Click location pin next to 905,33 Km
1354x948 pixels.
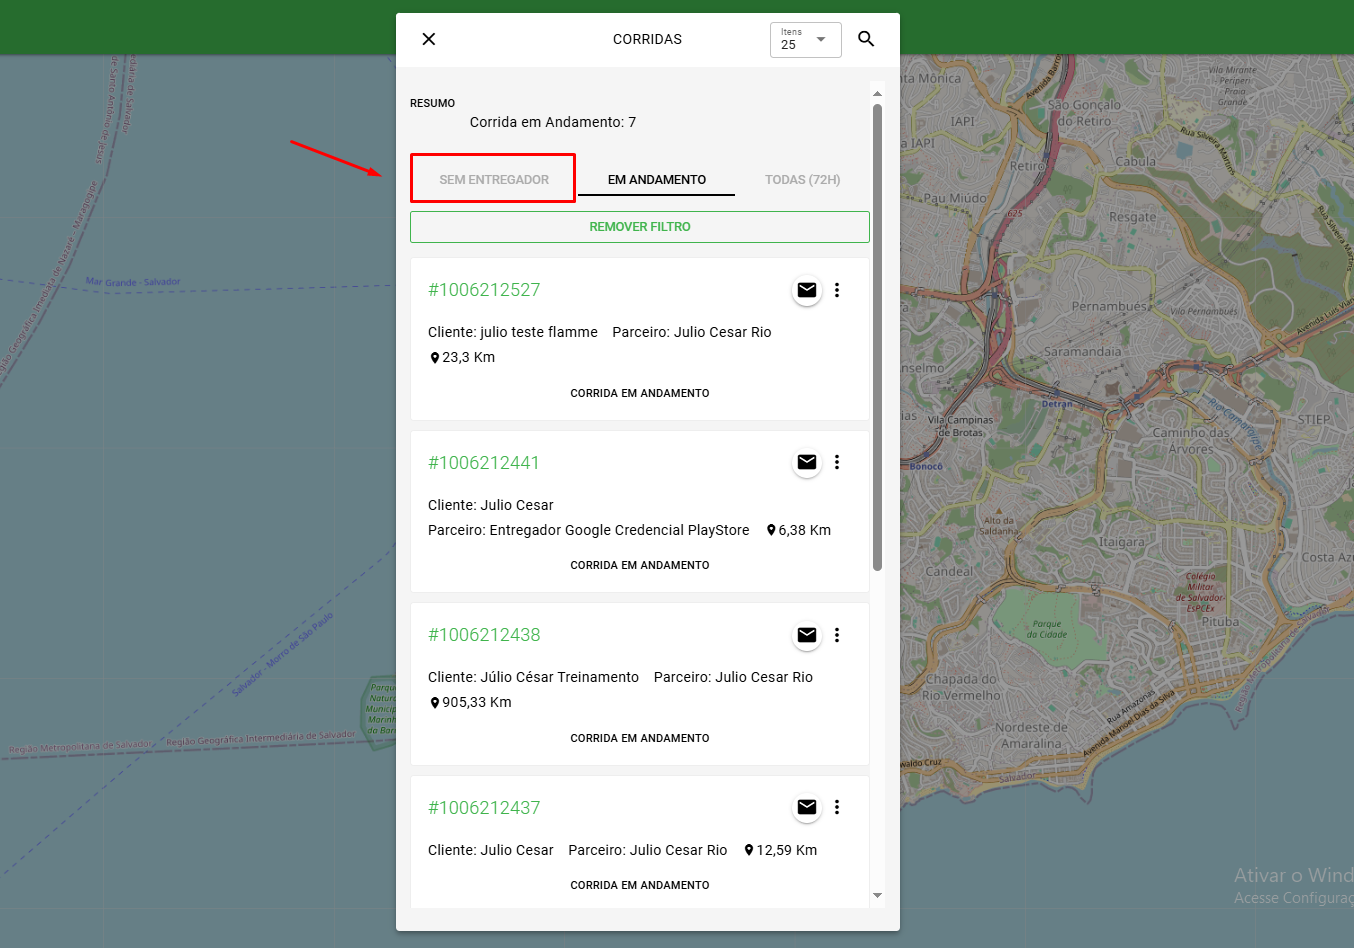click(435, 703)
